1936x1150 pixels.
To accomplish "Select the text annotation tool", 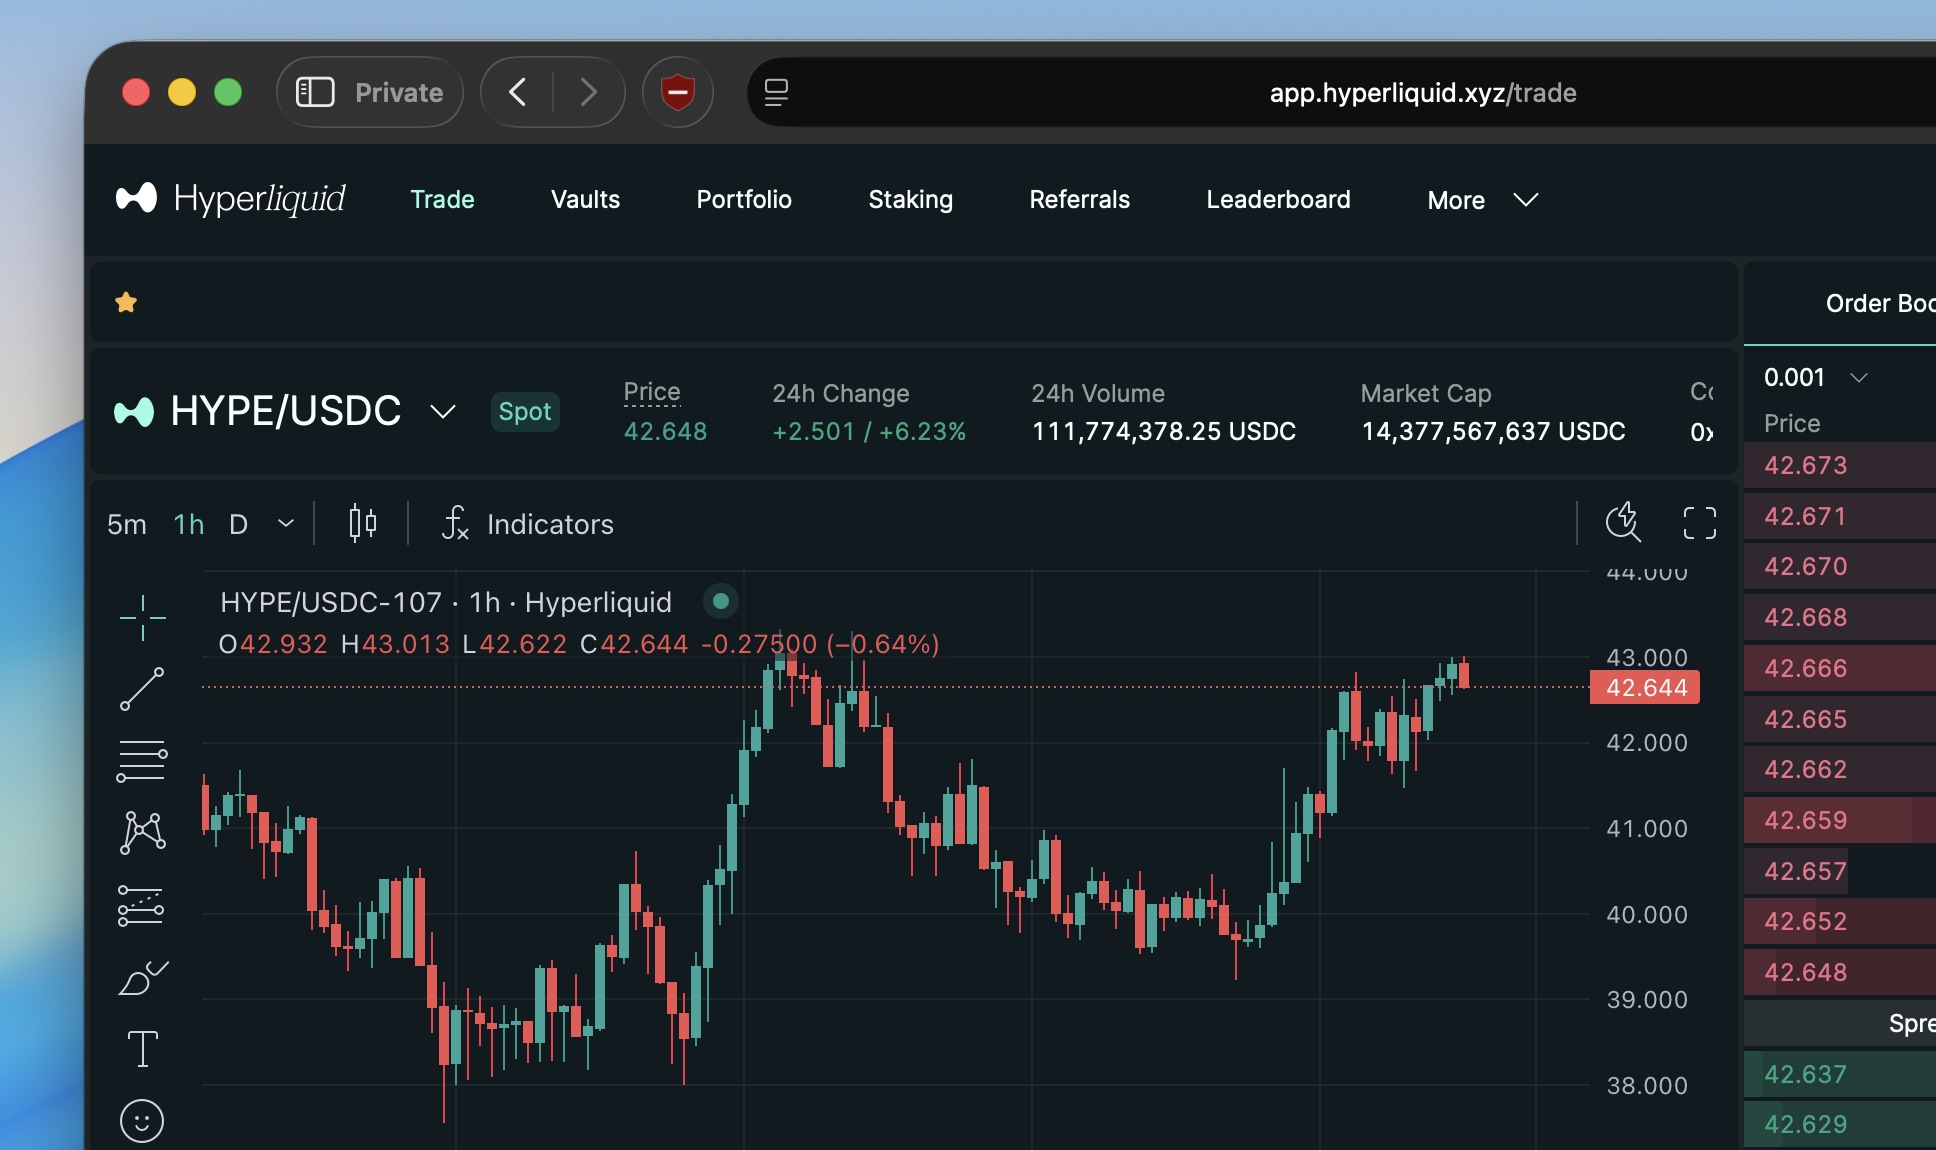I will [142, 1049].
